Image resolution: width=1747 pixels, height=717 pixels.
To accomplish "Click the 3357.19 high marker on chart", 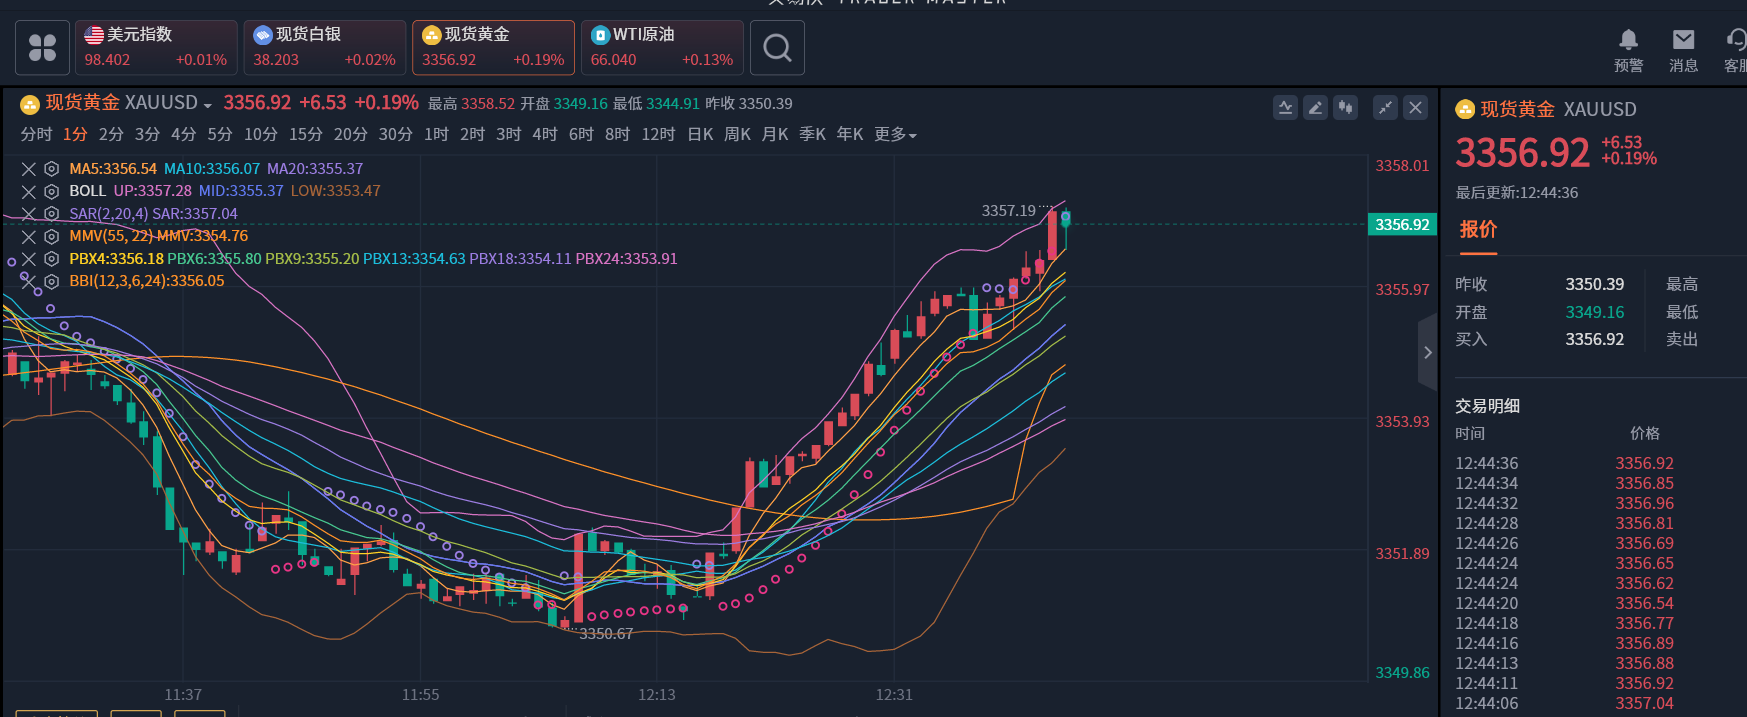I will (x=1009, y=211).
